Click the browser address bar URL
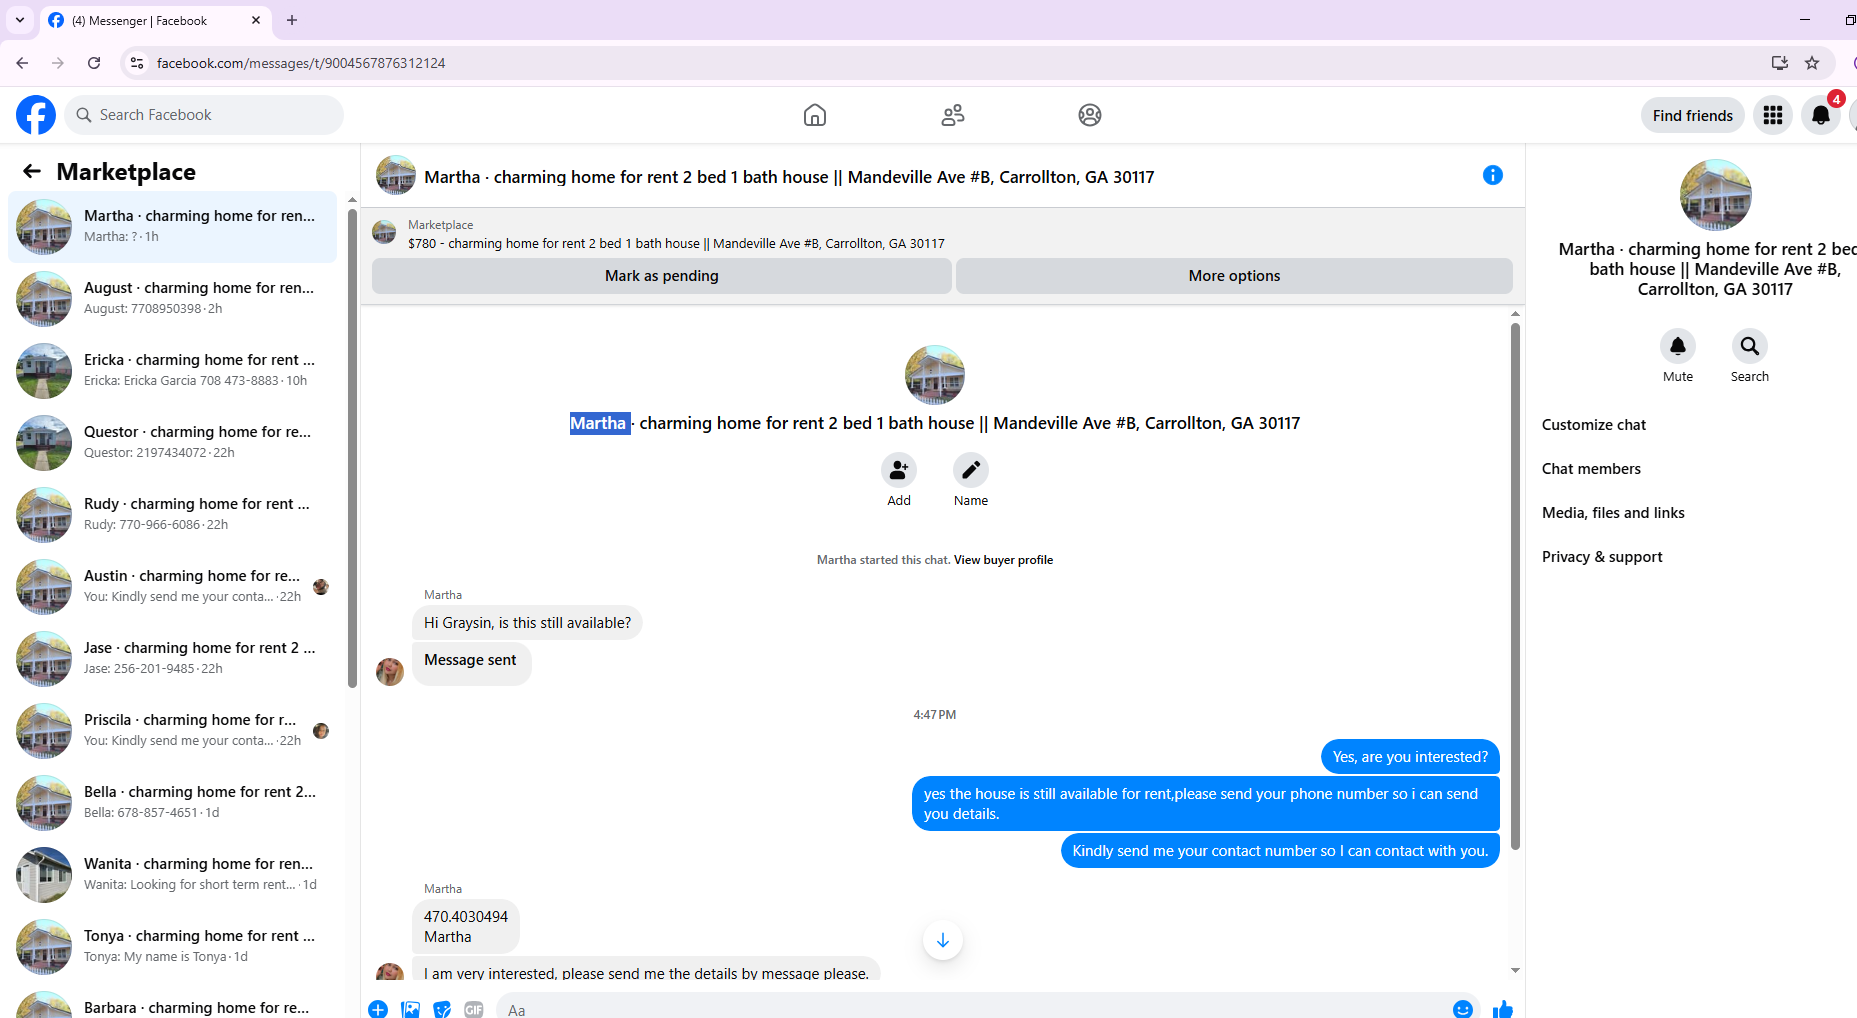The image size is (1857, 1018). (x=301, y=63)
